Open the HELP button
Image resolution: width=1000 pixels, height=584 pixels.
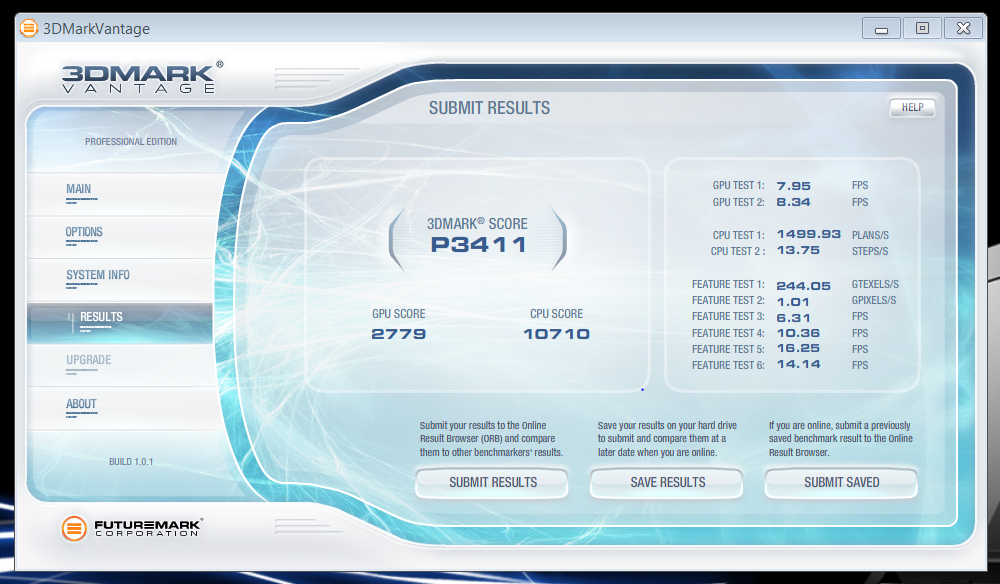pos(911,107)
